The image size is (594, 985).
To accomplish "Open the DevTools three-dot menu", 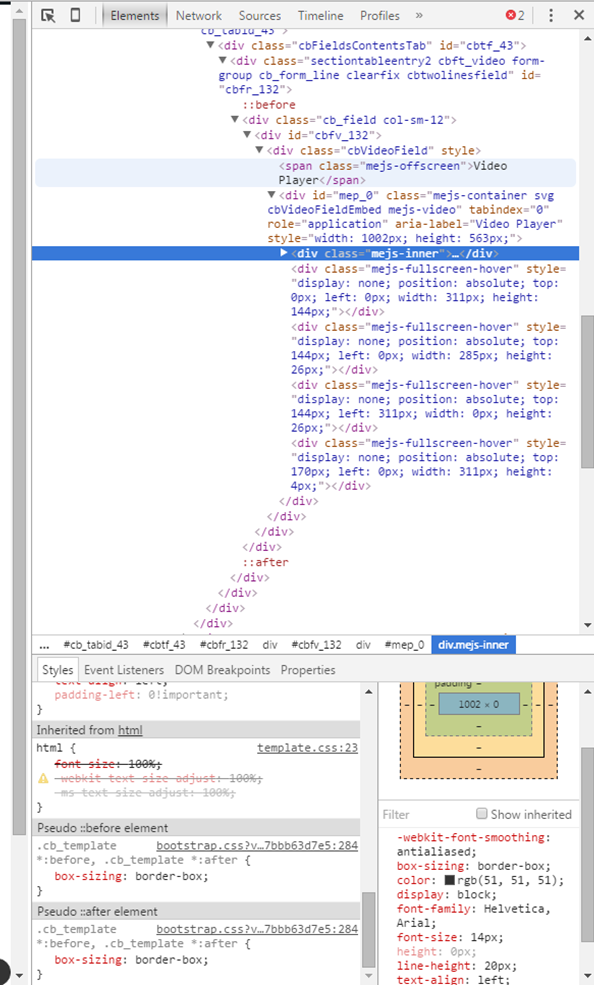I will click(x=551, y=15).
